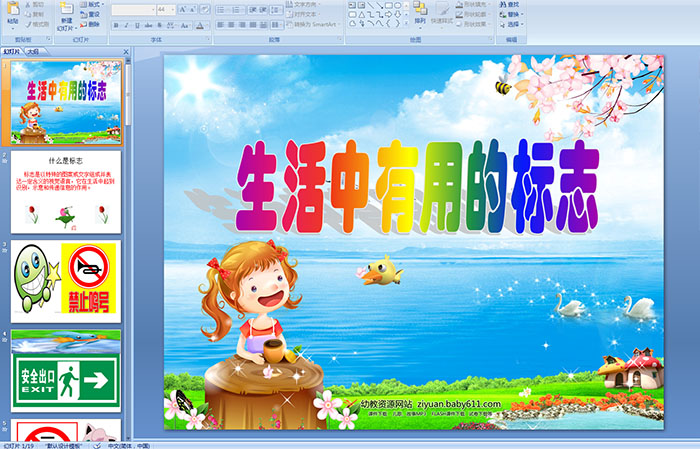
Task: Click the Reset (重设) slide button
Action: click(x=92, y=16)
